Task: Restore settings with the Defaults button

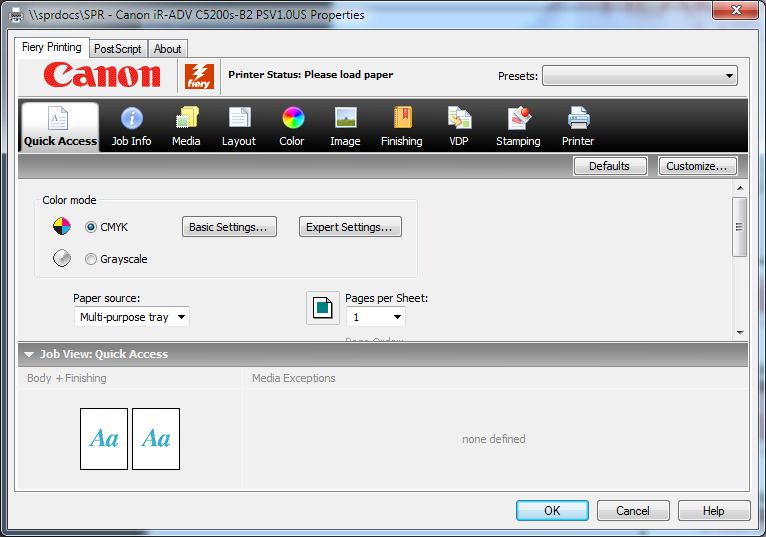Action: tap(609, 166)
